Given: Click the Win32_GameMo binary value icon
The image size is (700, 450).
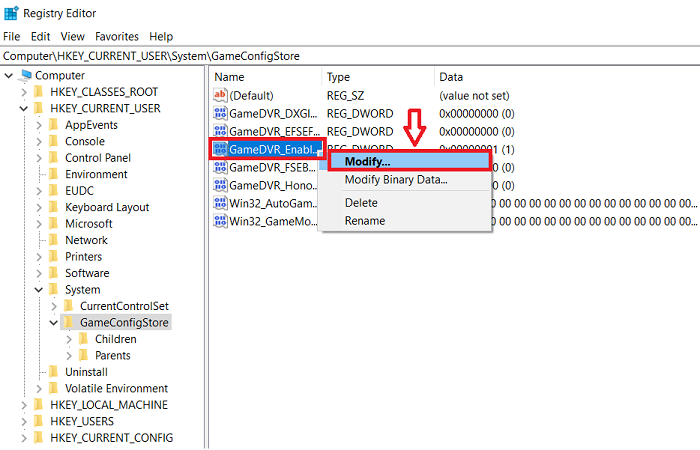Looking at the screenshot, I should click(x=220, y=221).
